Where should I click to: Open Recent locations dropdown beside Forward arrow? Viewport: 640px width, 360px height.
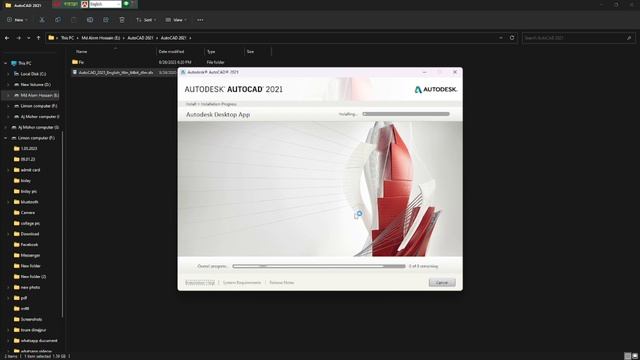(x=29, y=38)
